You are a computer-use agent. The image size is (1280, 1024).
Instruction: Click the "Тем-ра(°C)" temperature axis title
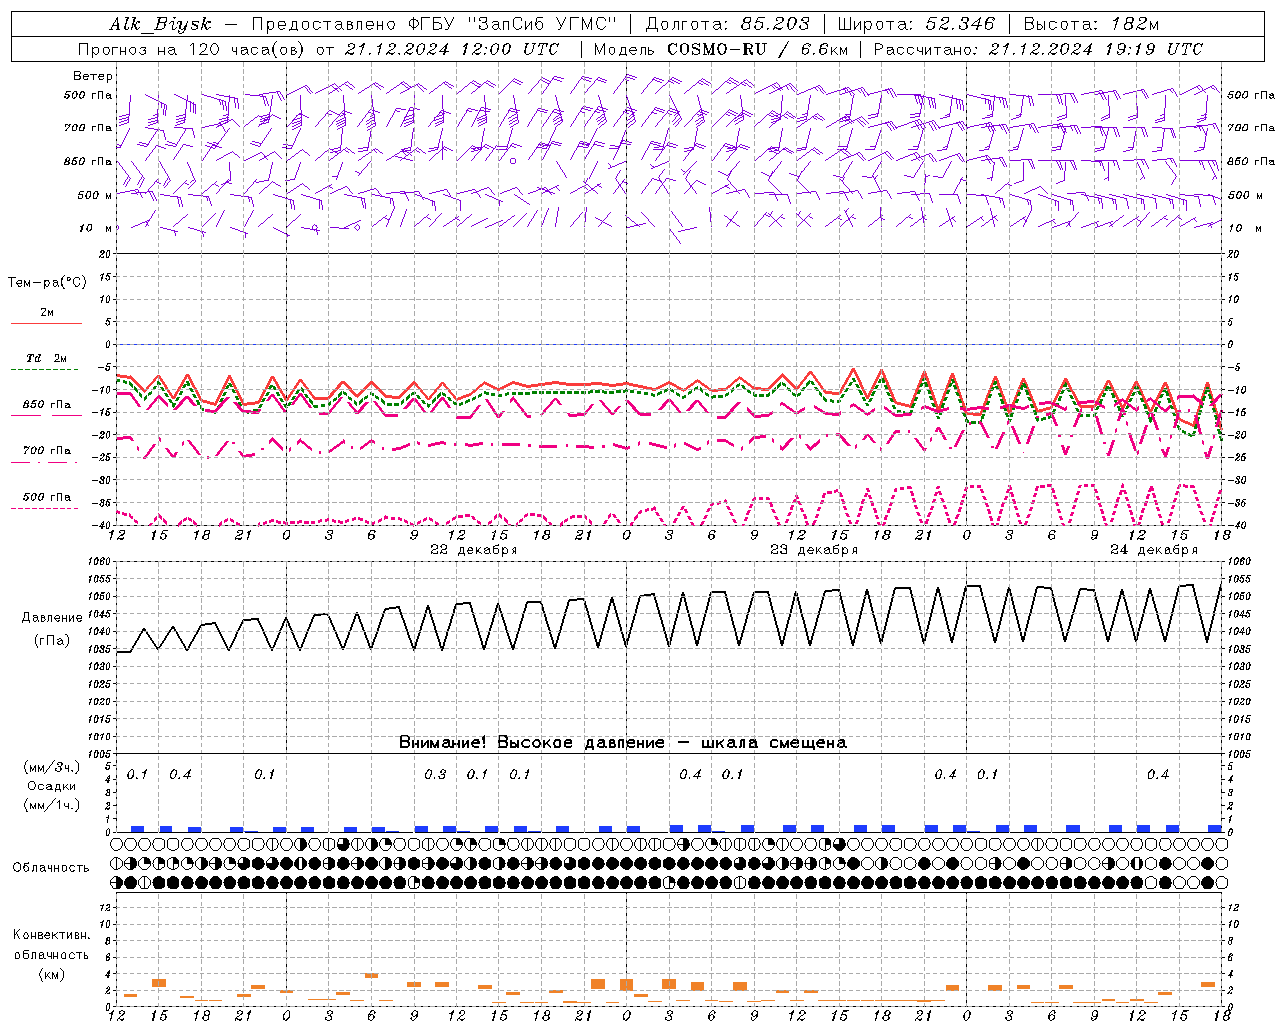(x=47, y=283)
